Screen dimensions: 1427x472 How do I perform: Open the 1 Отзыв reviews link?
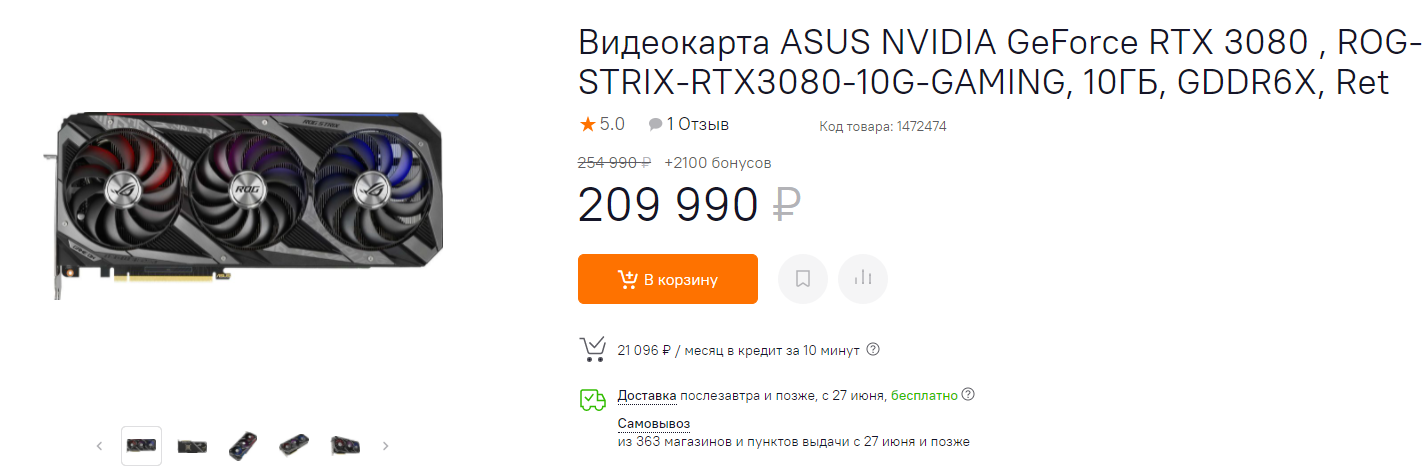(x=697, y=125)
